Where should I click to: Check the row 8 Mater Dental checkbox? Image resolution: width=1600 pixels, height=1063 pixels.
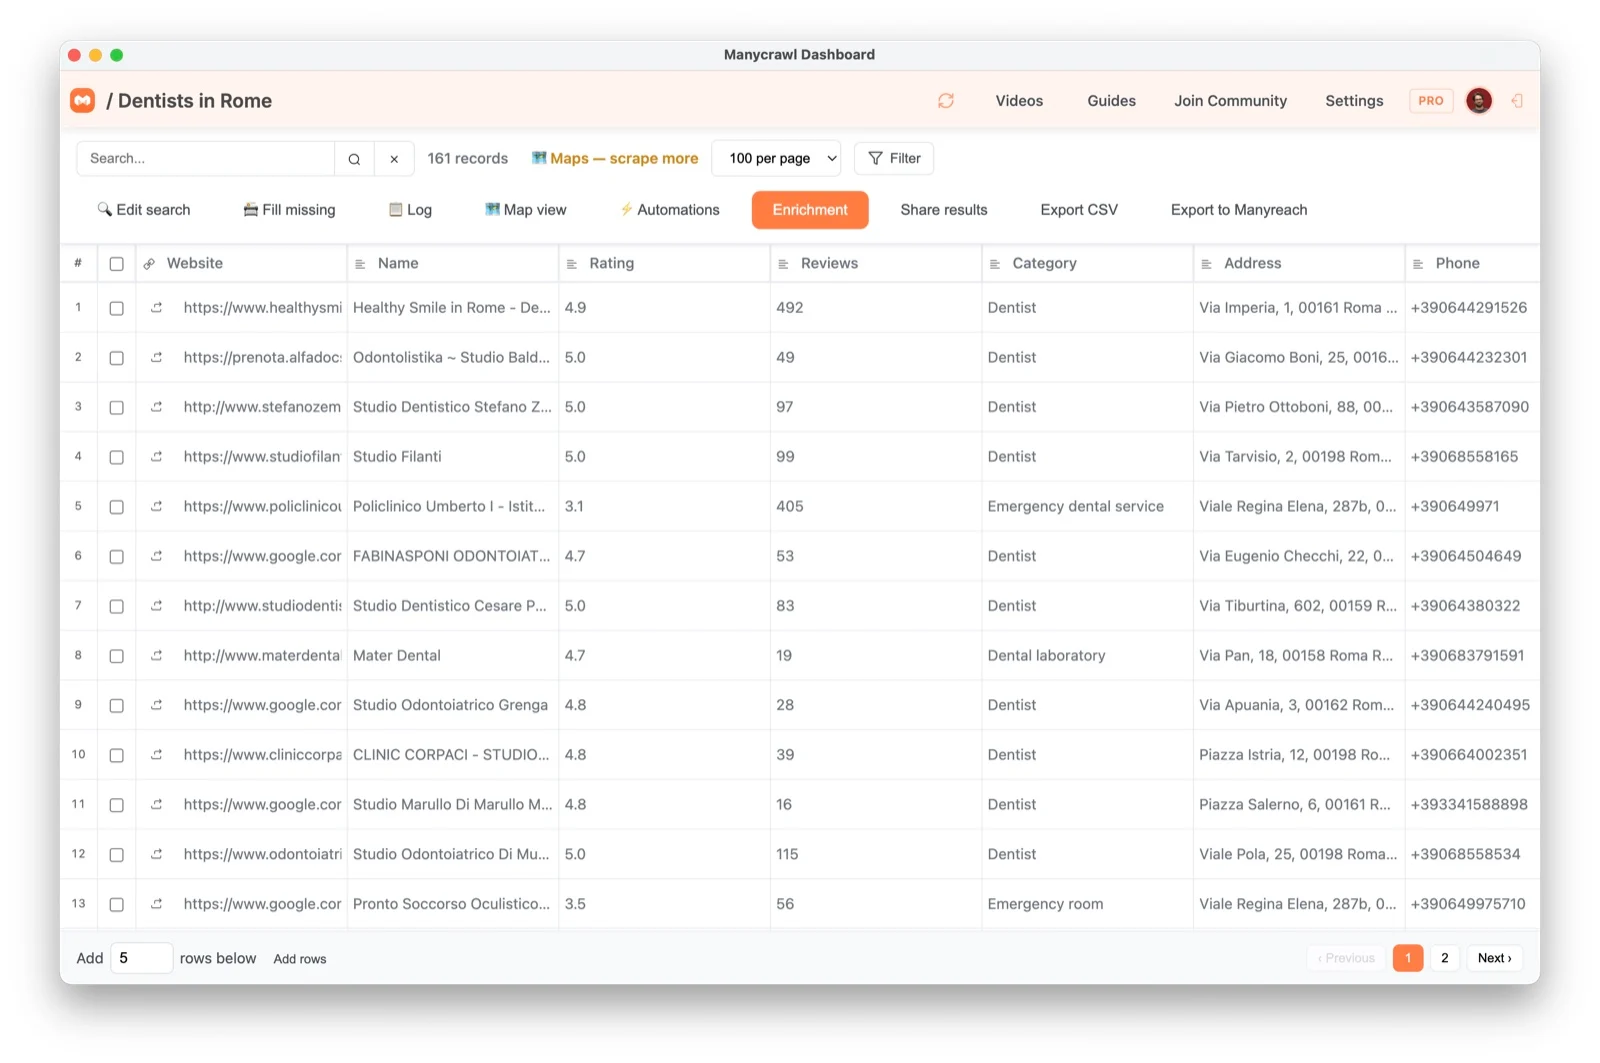[117, 656]
